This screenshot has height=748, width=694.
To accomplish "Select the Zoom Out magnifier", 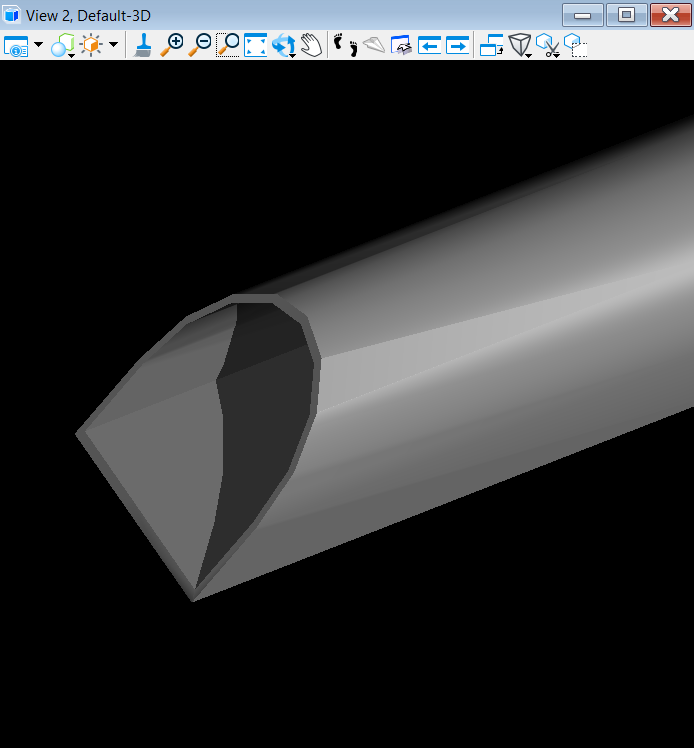I will (200, 45).
